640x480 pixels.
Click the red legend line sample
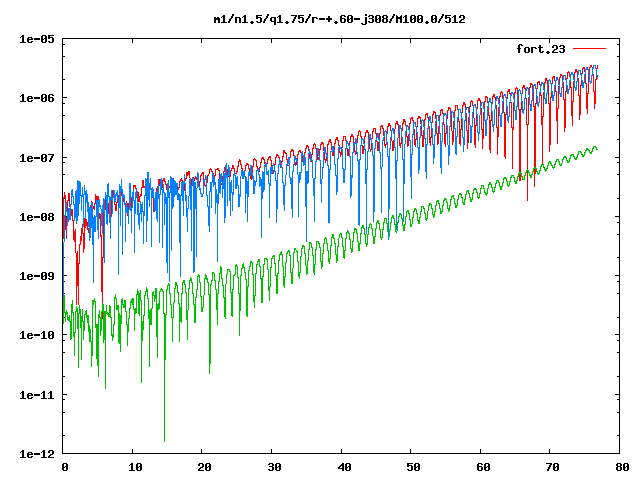click(589, 49)
